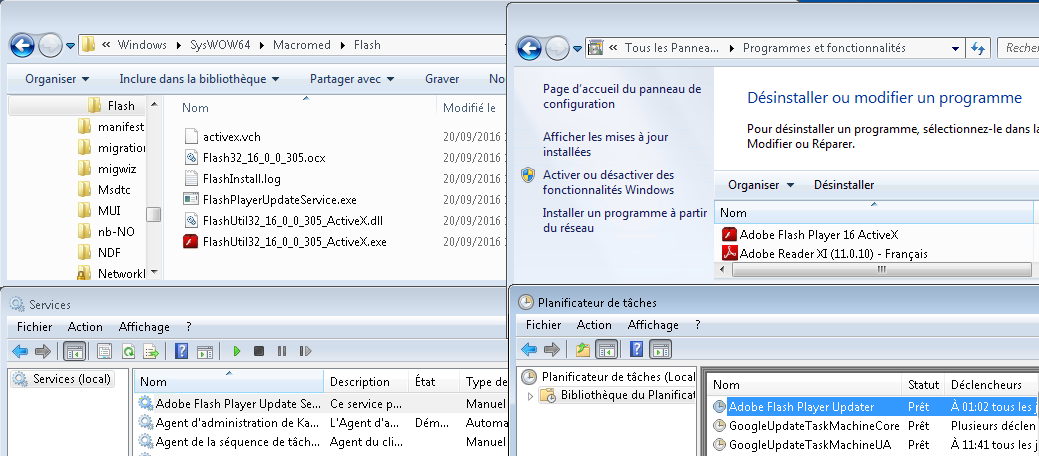Click the Services toolbar refresh icon
Viewport: 1039px width, 456px height.
tap(129, 351)
